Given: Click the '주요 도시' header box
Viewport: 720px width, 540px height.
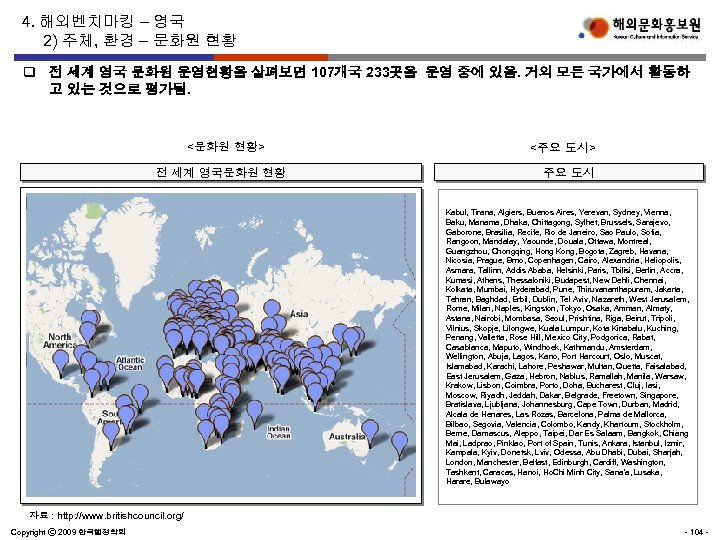Looking at the screenshot, I should click(x=569, y=172).
